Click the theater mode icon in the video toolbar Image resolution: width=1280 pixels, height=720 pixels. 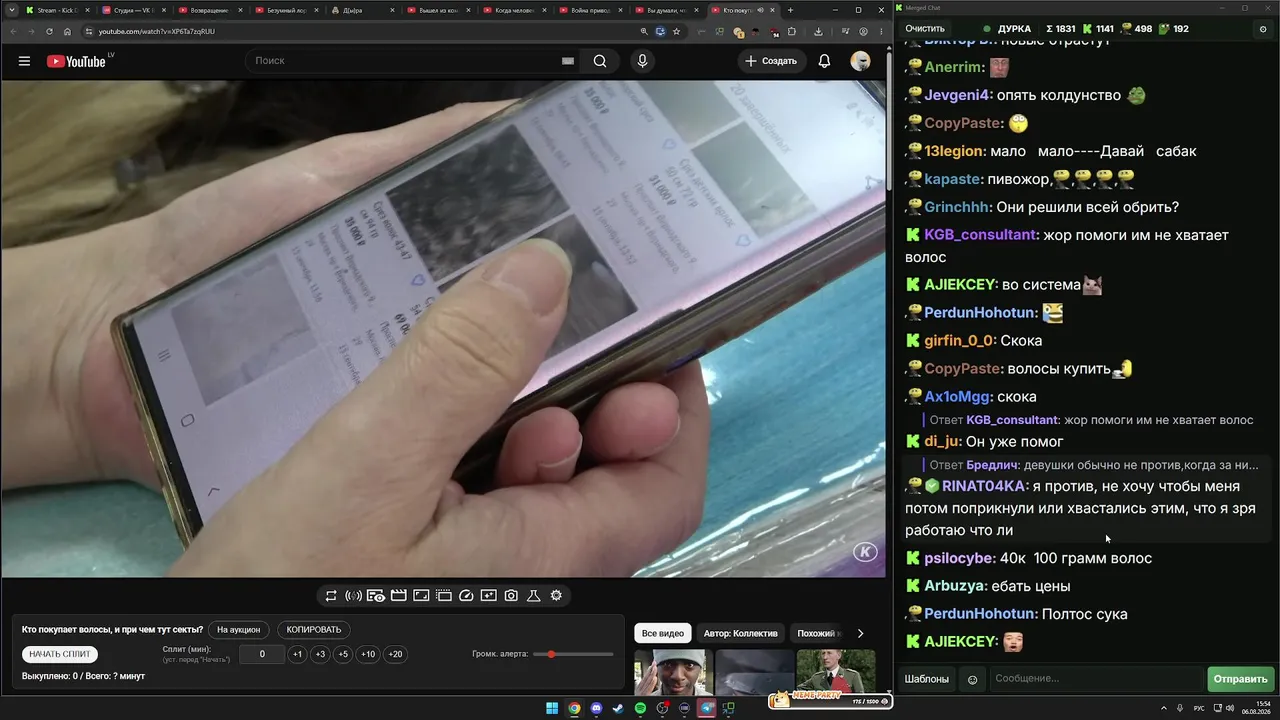(x=444, y=596)
